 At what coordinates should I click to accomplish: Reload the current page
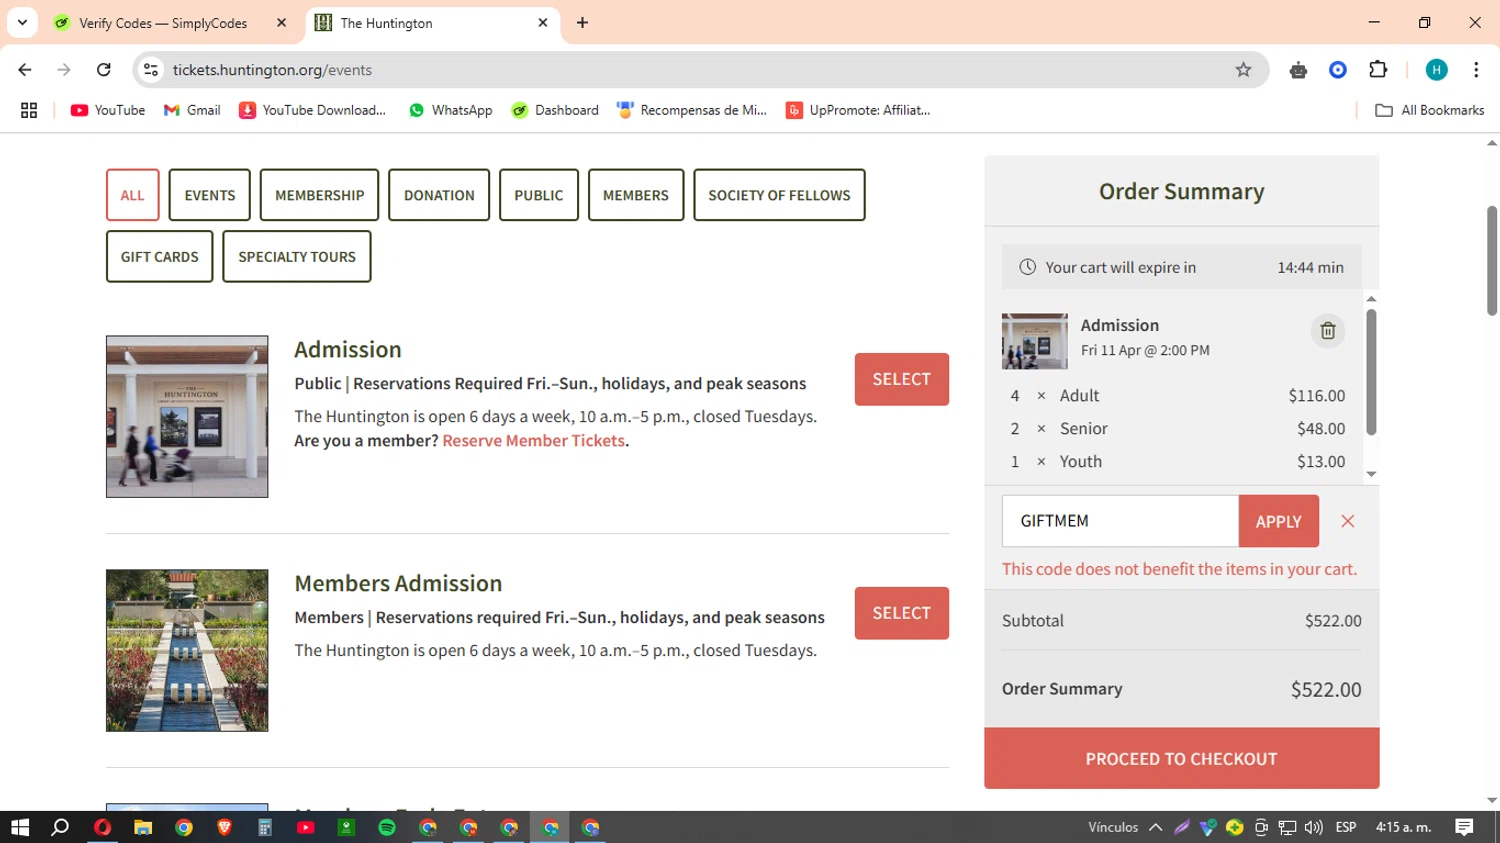point(104,70)
